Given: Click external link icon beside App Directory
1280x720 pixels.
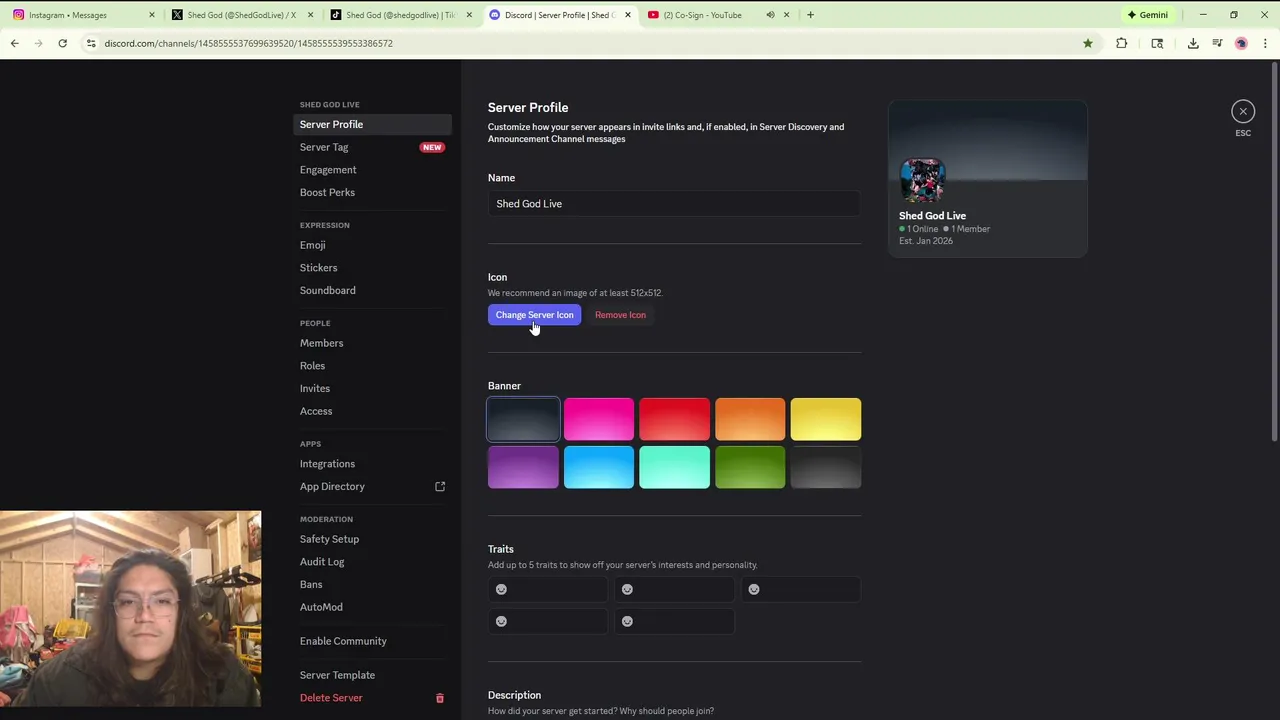Looking at the screenshot, I should [x=440, y=486].
